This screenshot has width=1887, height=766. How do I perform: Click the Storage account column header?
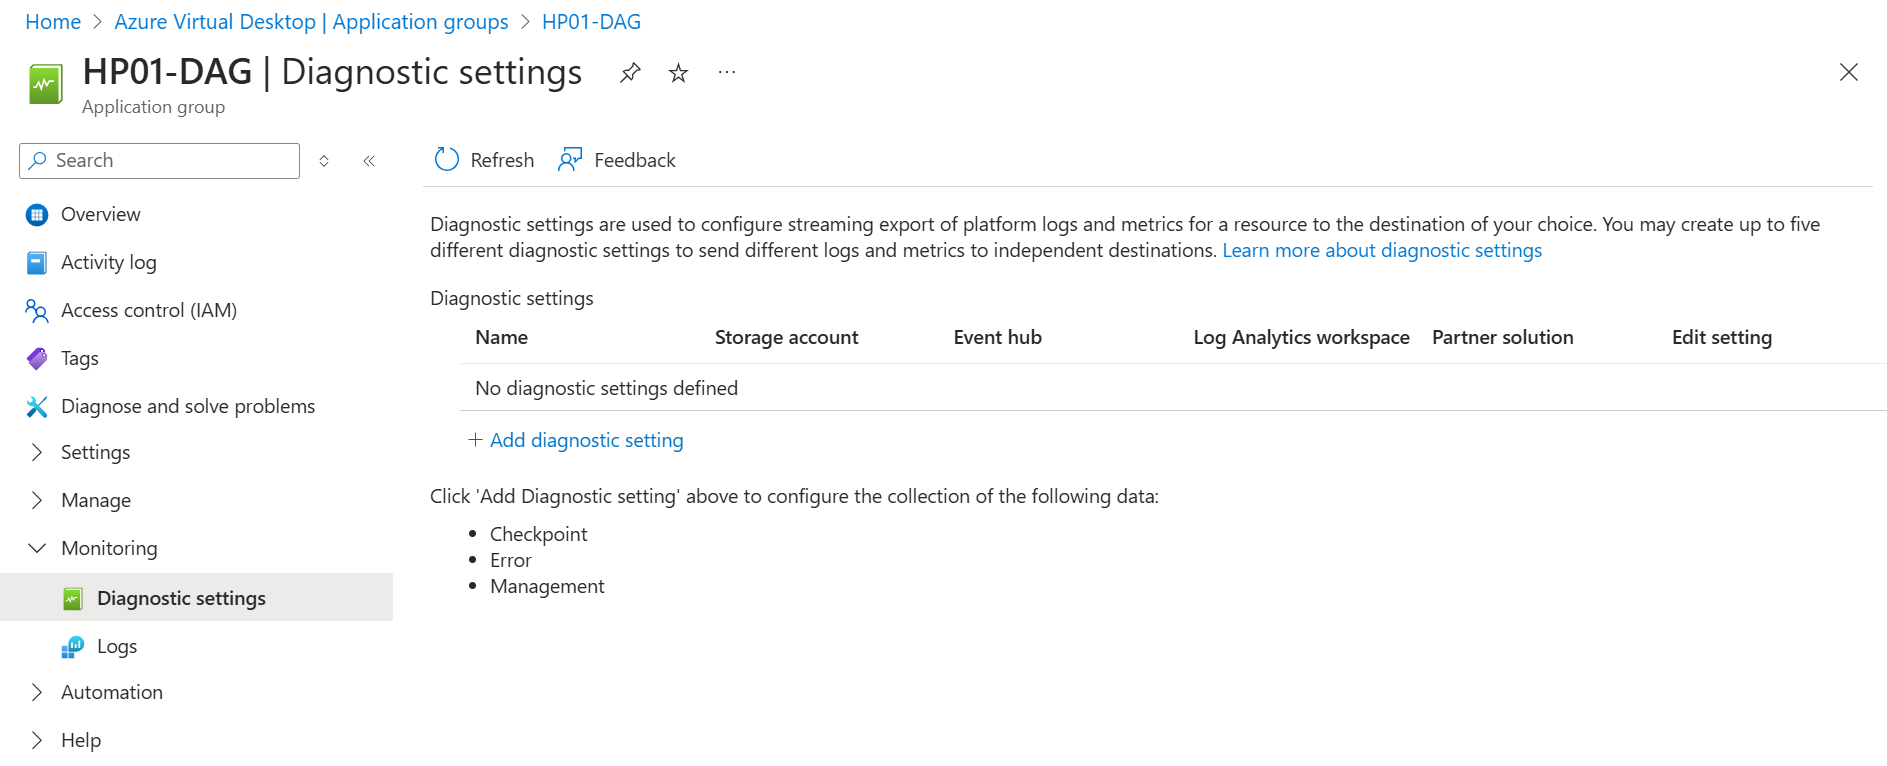click(x=787, y=338)
